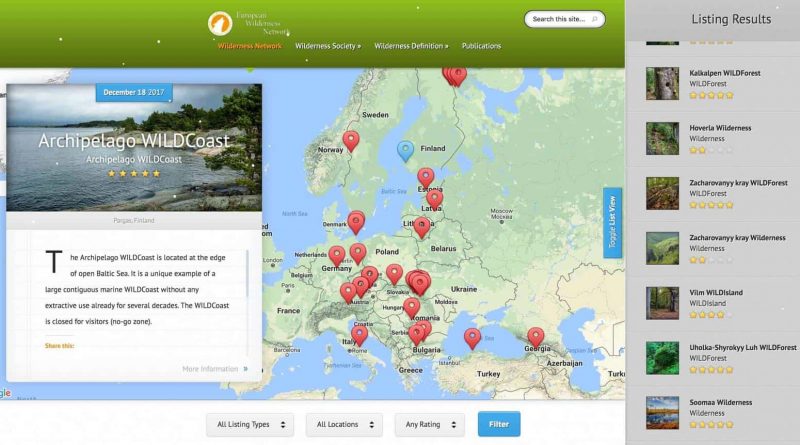Click the blue Filter button
800x445 pixels.
click(499, 424)
